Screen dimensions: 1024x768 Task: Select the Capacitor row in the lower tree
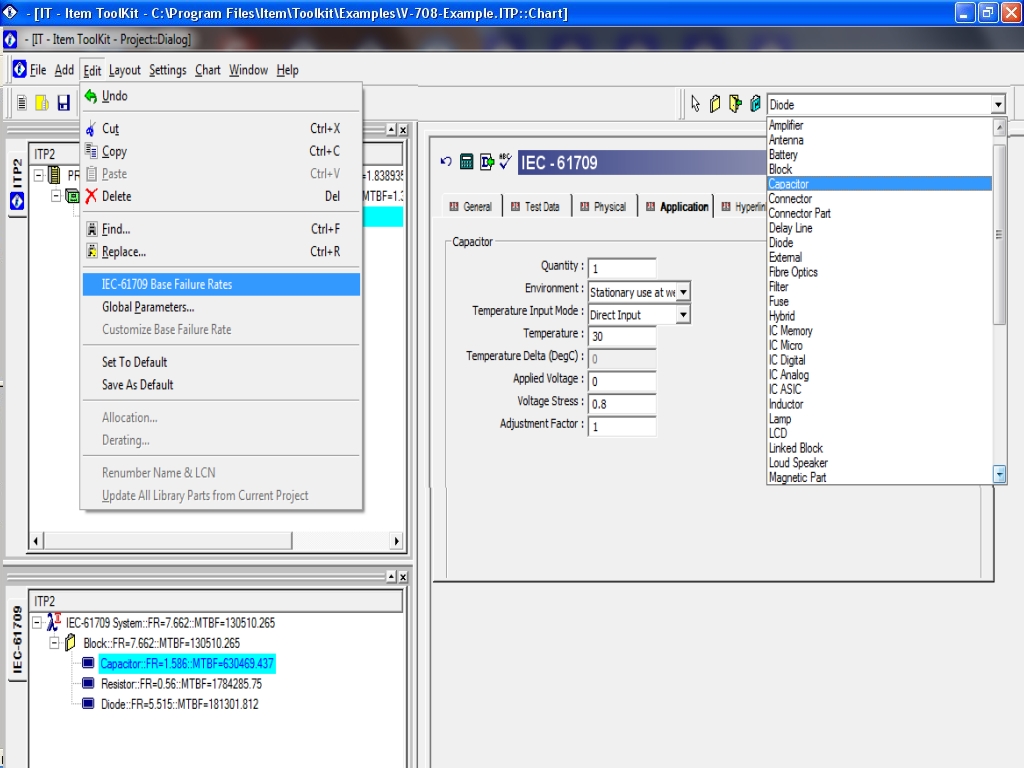(x=187, y=664)
